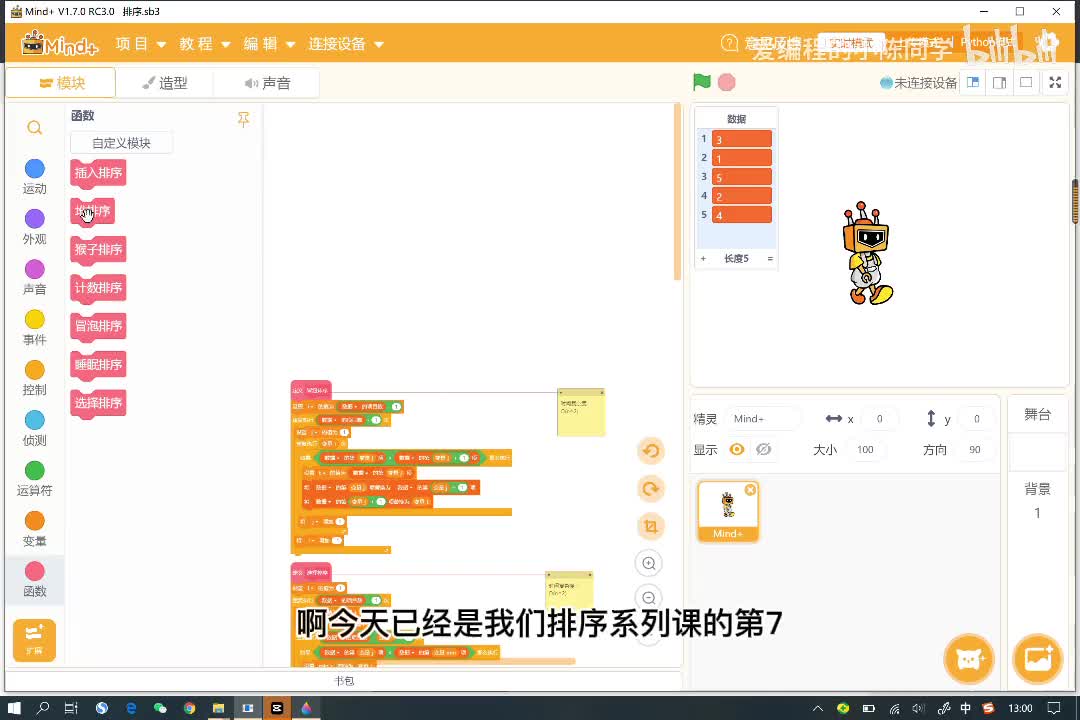The height and width of the screenshot is (720, 1080).
Task: Open the 连接设备 connect device menu
Action: pyautogui.click(x=346, y=44)
